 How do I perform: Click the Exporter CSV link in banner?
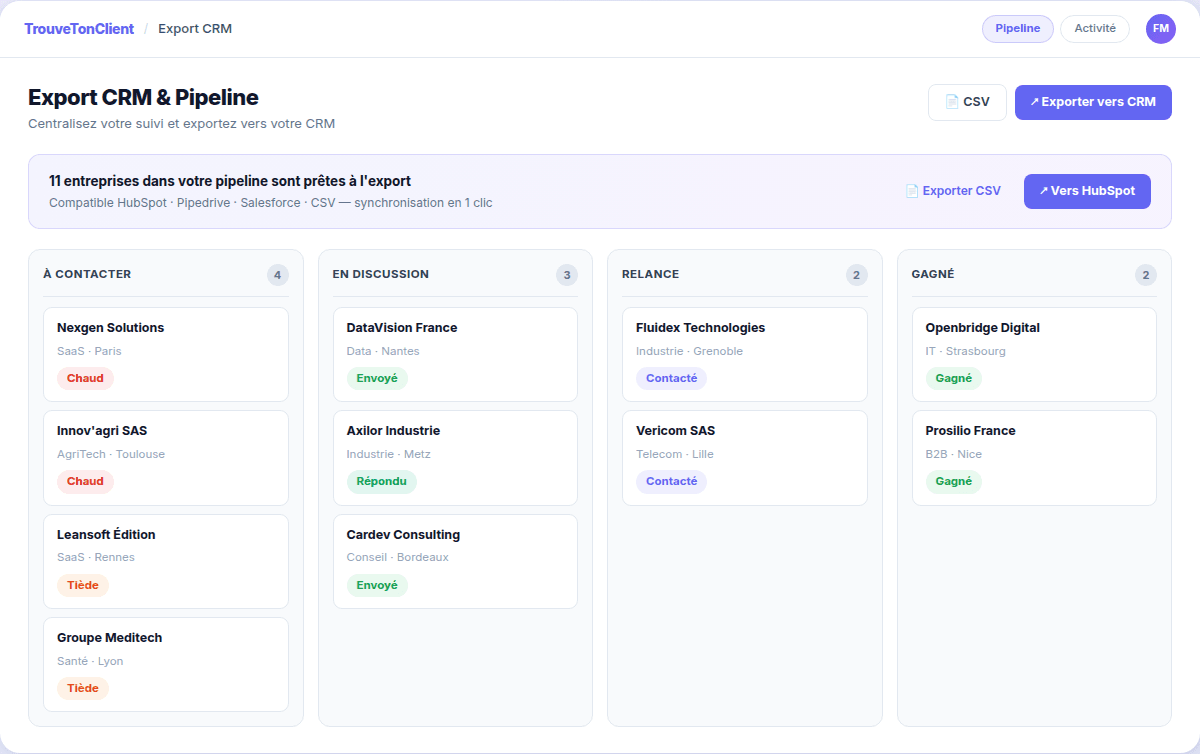point(953,191)
